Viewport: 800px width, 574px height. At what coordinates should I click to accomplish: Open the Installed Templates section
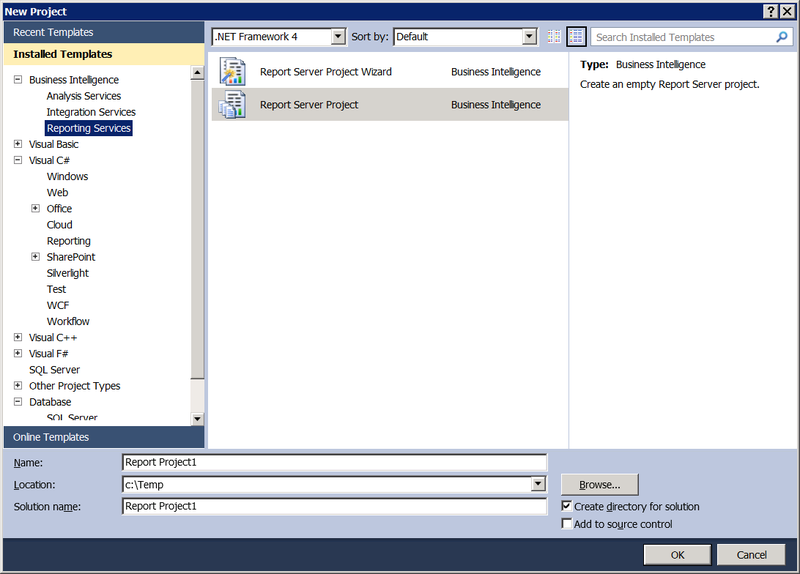[x=104, y=54]
